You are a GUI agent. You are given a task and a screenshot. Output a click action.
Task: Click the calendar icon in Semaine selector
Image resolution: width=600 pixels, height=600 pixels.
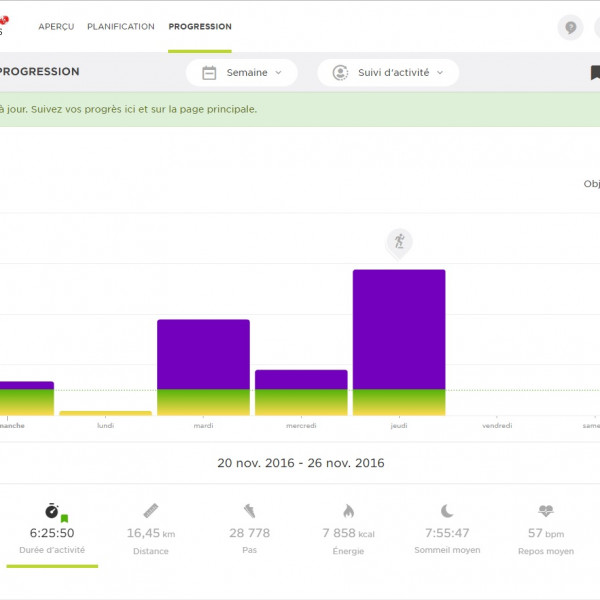210,72
